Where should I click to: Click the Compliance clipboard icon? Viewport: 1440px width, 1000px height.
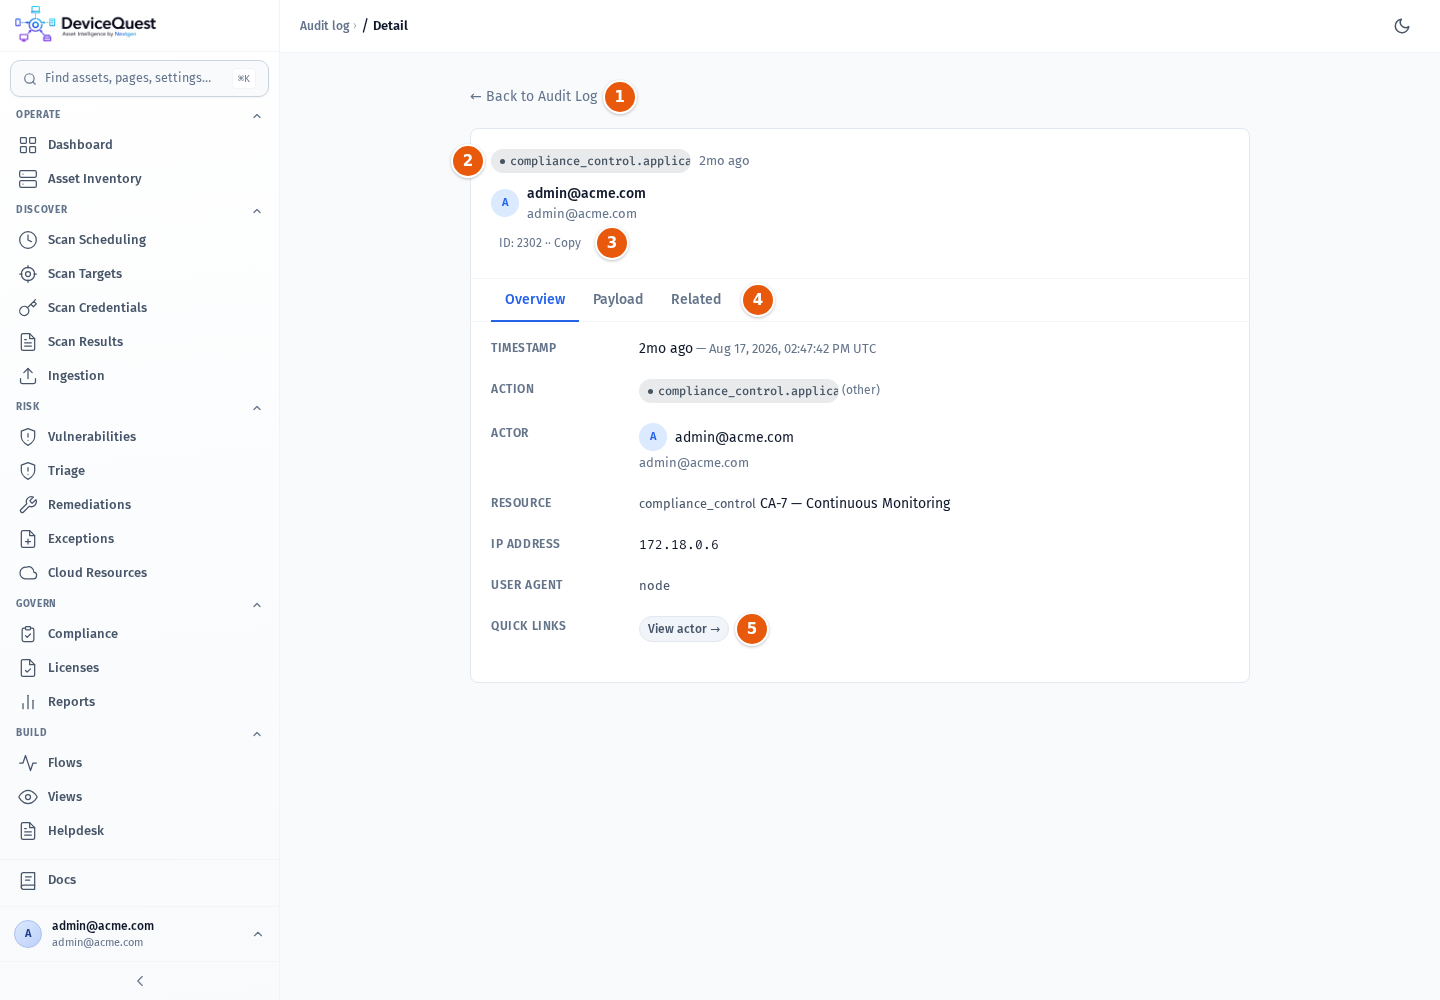pyautogui.click(x=28, y=634)
